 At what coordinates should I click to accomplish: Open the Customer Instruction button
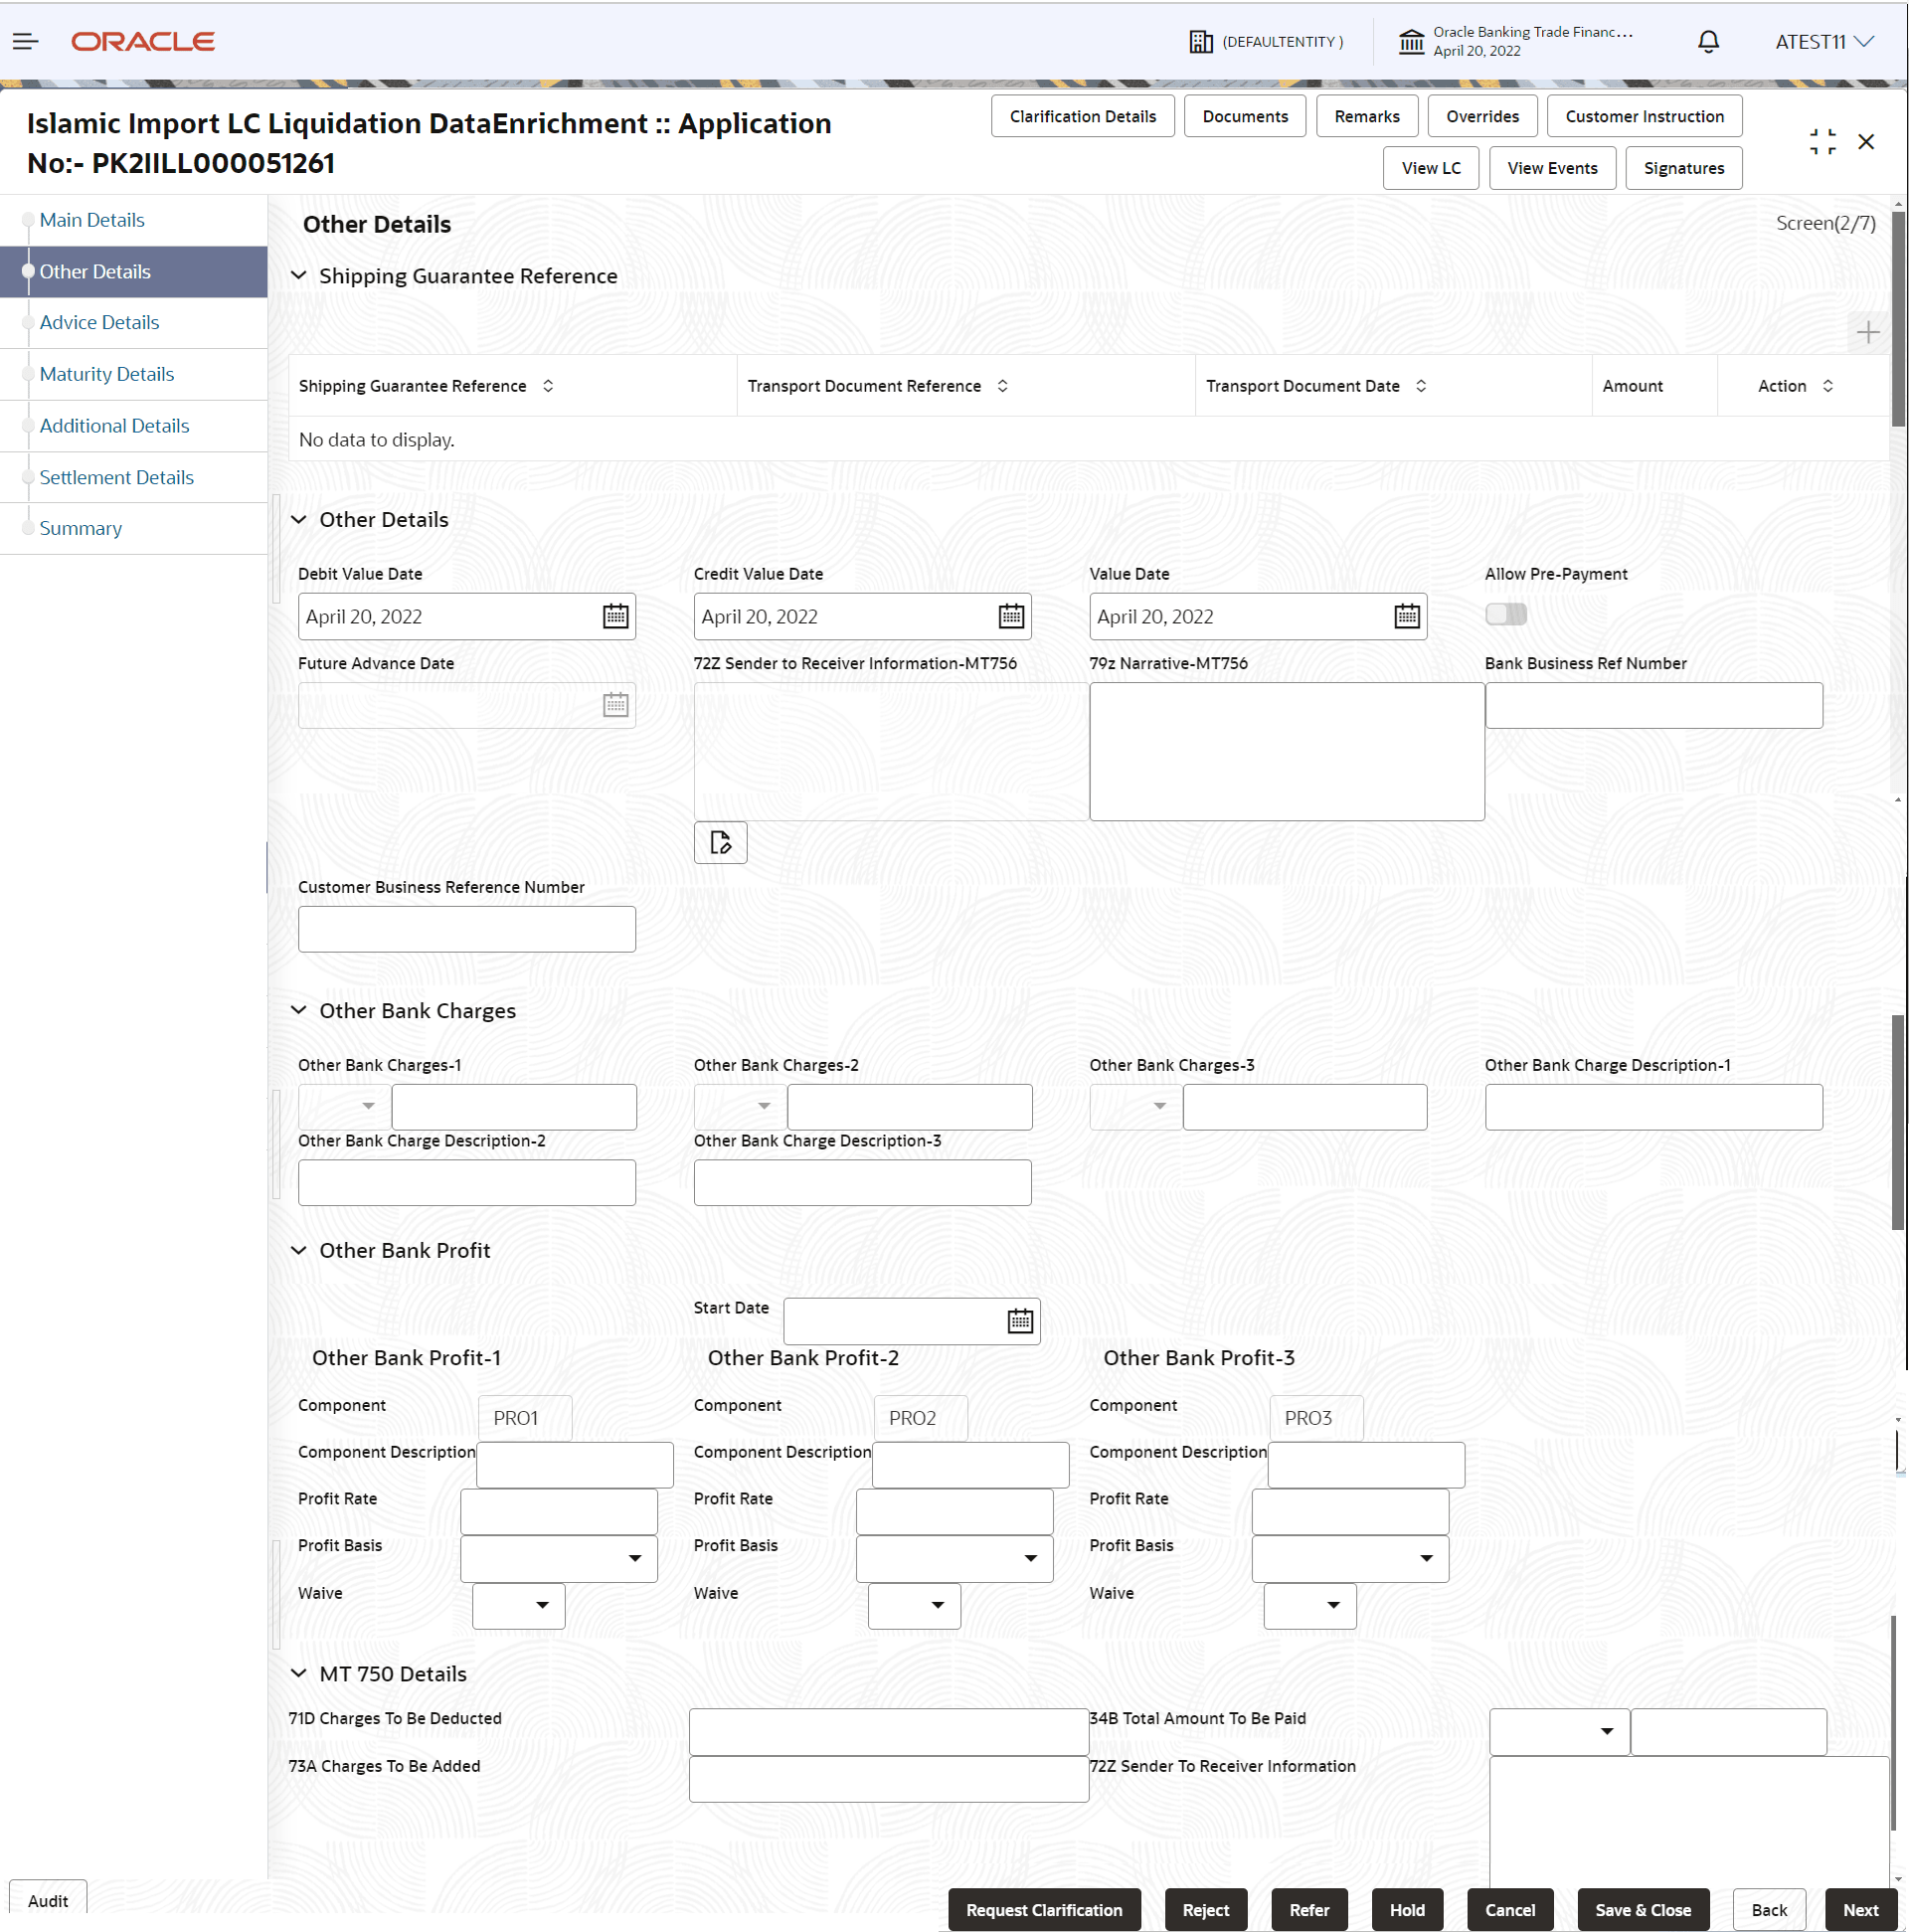pos(1643,116)
